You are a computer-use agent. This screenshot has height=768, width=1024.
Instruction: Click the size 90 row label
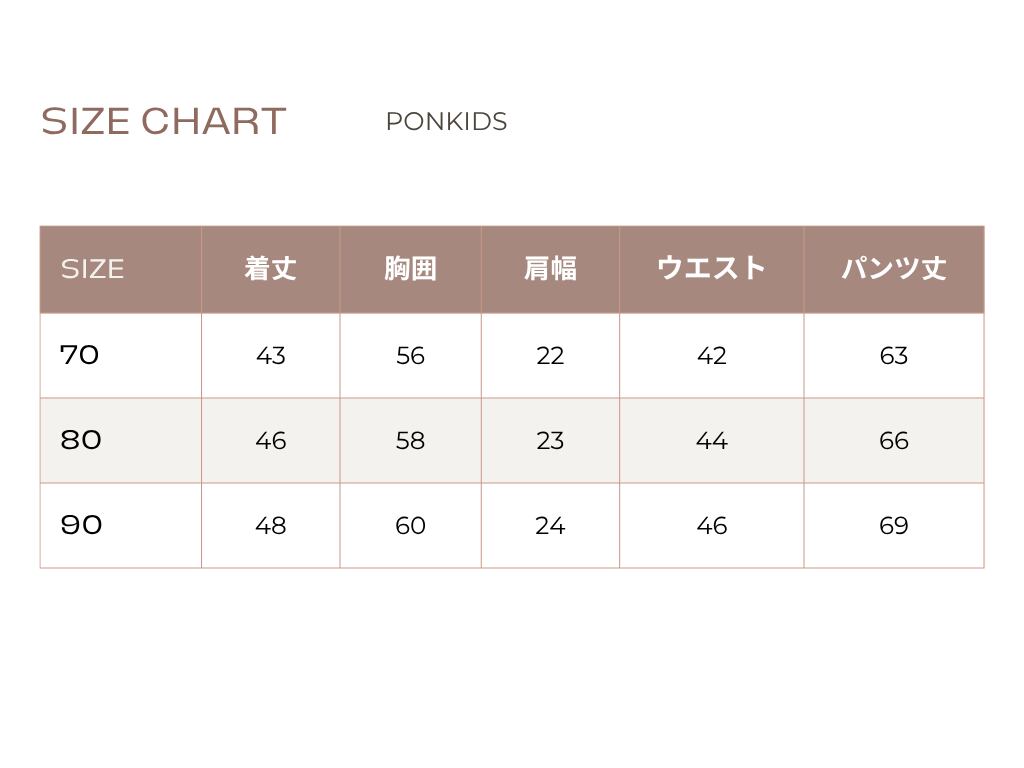tap(81, 525)
